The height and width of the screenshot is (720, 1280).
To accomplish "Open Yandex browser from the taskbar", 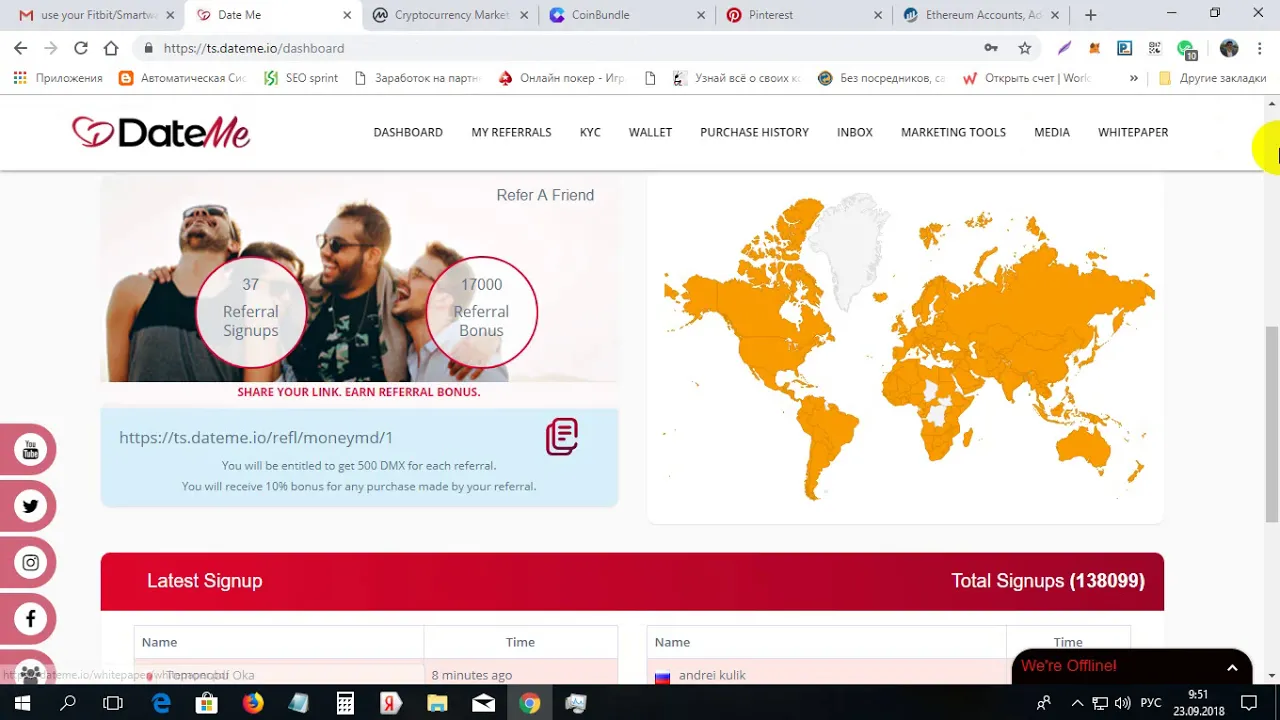I will (x=391, y=703).
